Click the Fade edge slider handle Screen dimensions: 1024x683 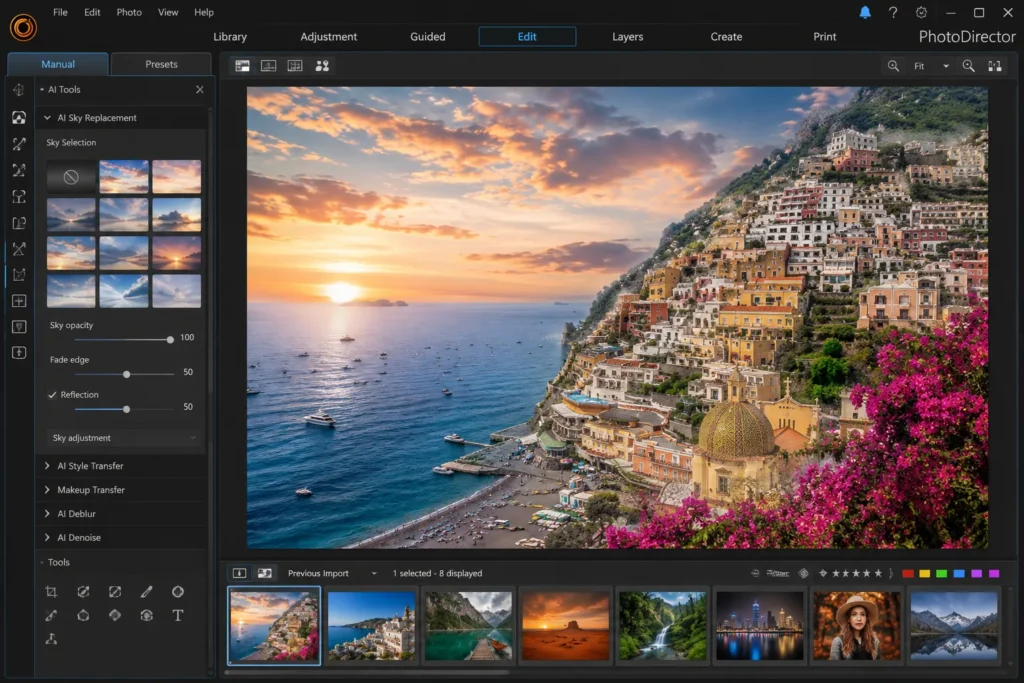pyautogui.click(x=127, y=374)
